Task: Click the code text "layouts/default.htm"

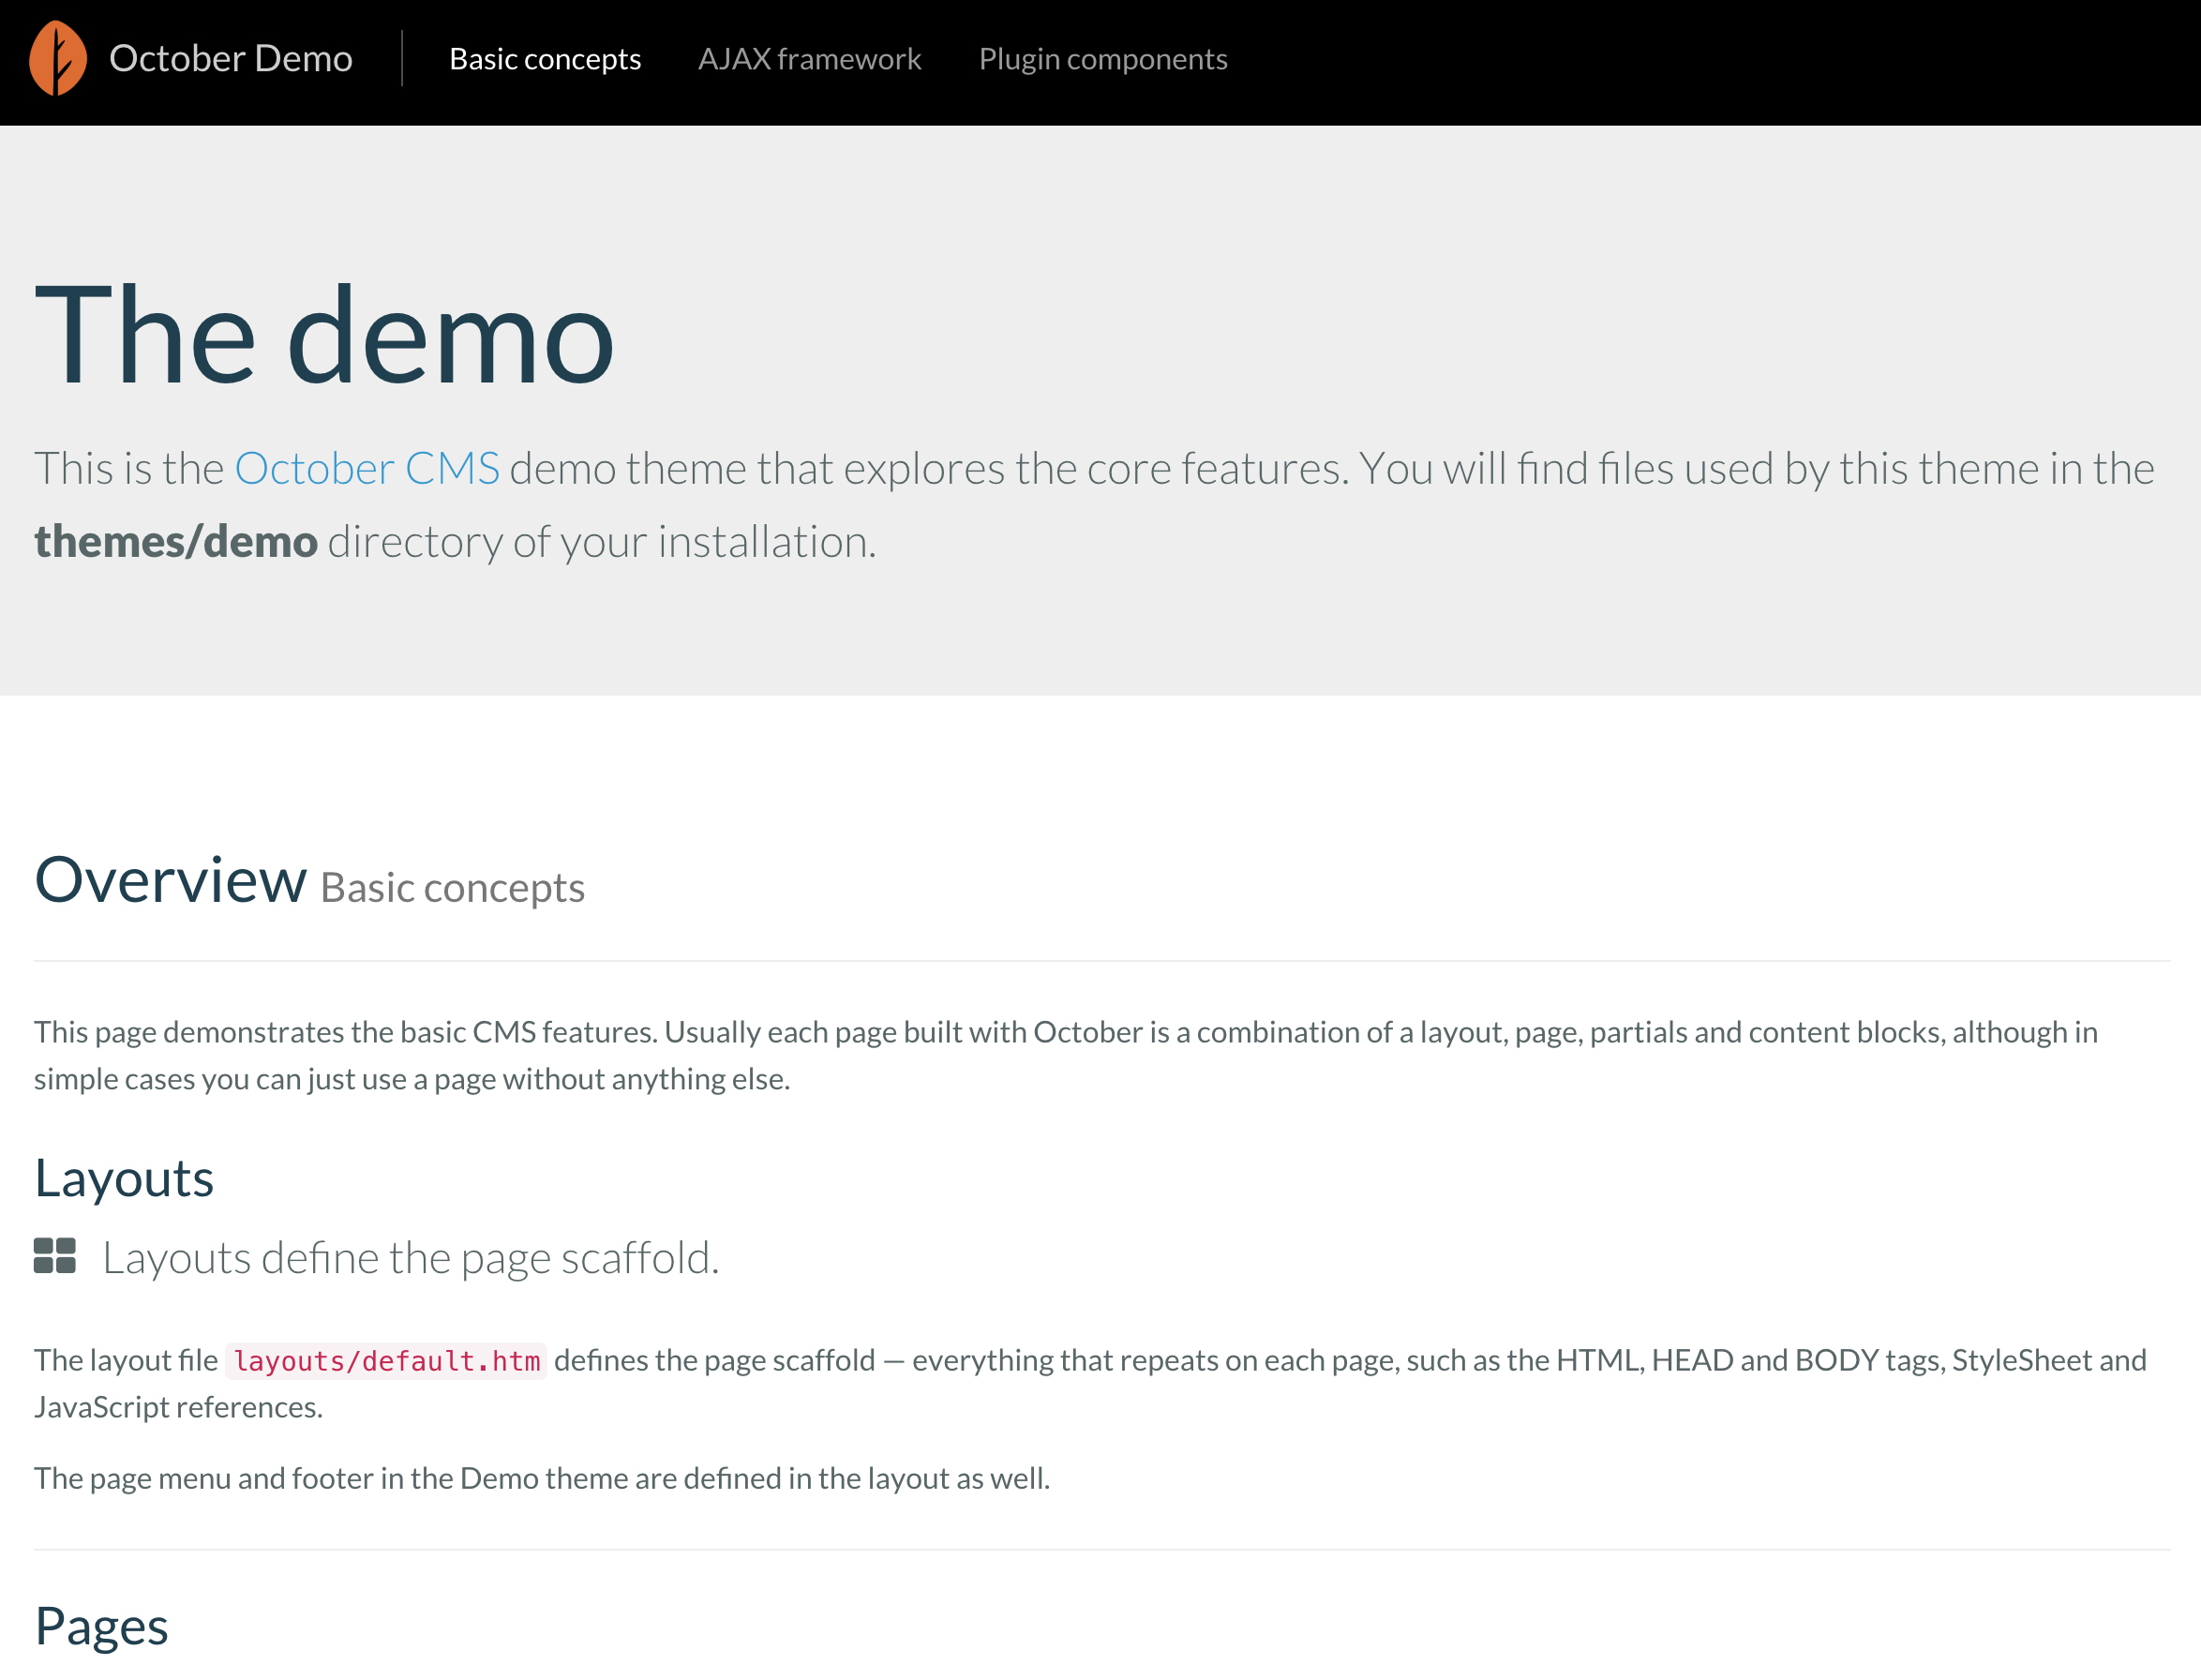Action: click(386, 1361)
